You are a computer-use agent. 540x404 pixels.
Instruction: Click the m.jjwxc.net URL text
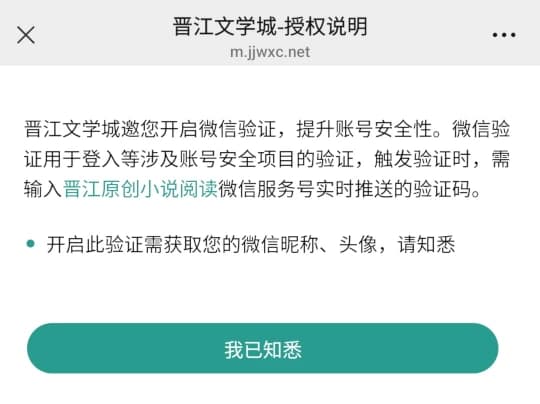click(270, 52)
